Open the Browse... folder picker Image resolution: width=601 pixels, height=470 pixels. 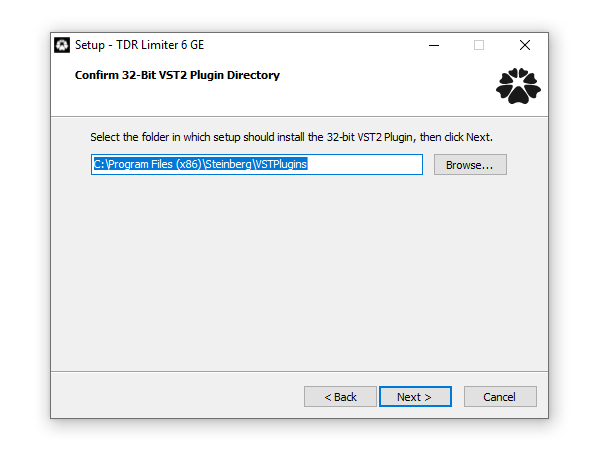[470, 165]
